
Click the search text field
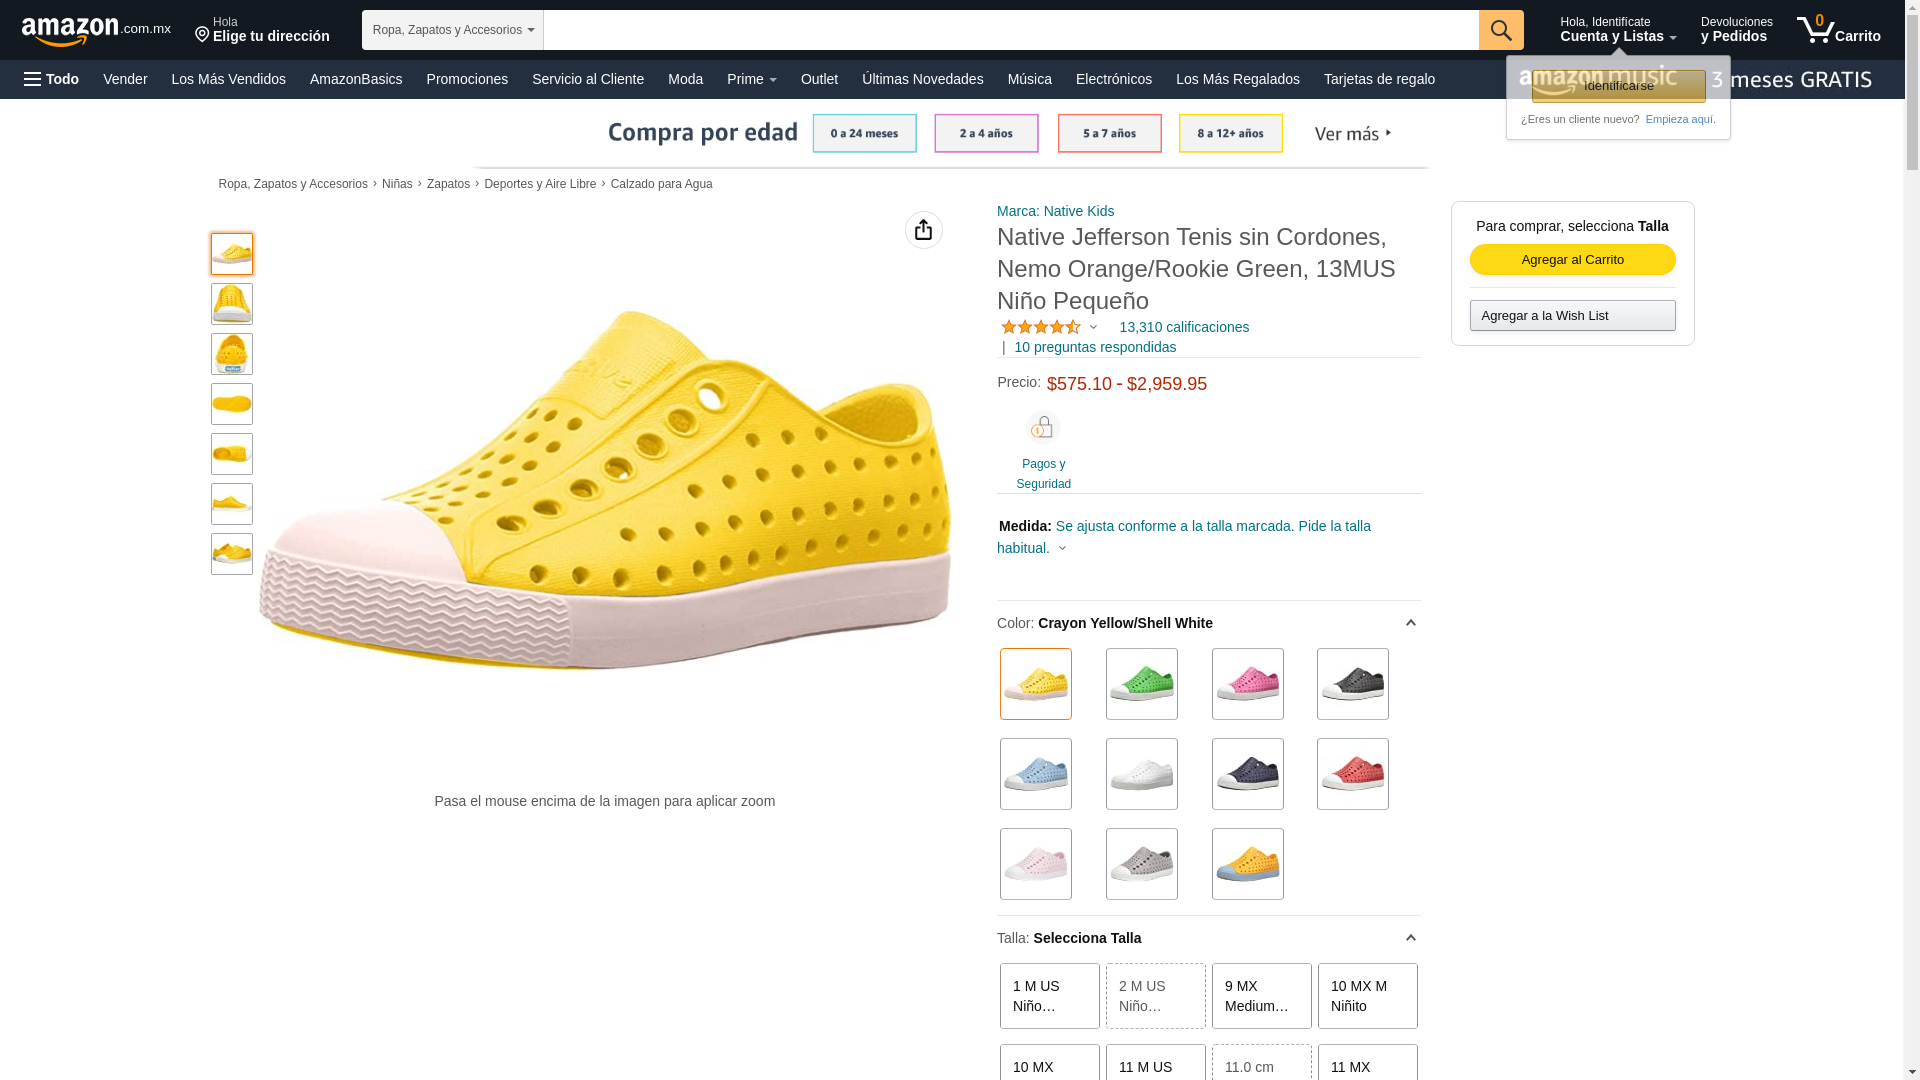click(x=1010, y=30)
